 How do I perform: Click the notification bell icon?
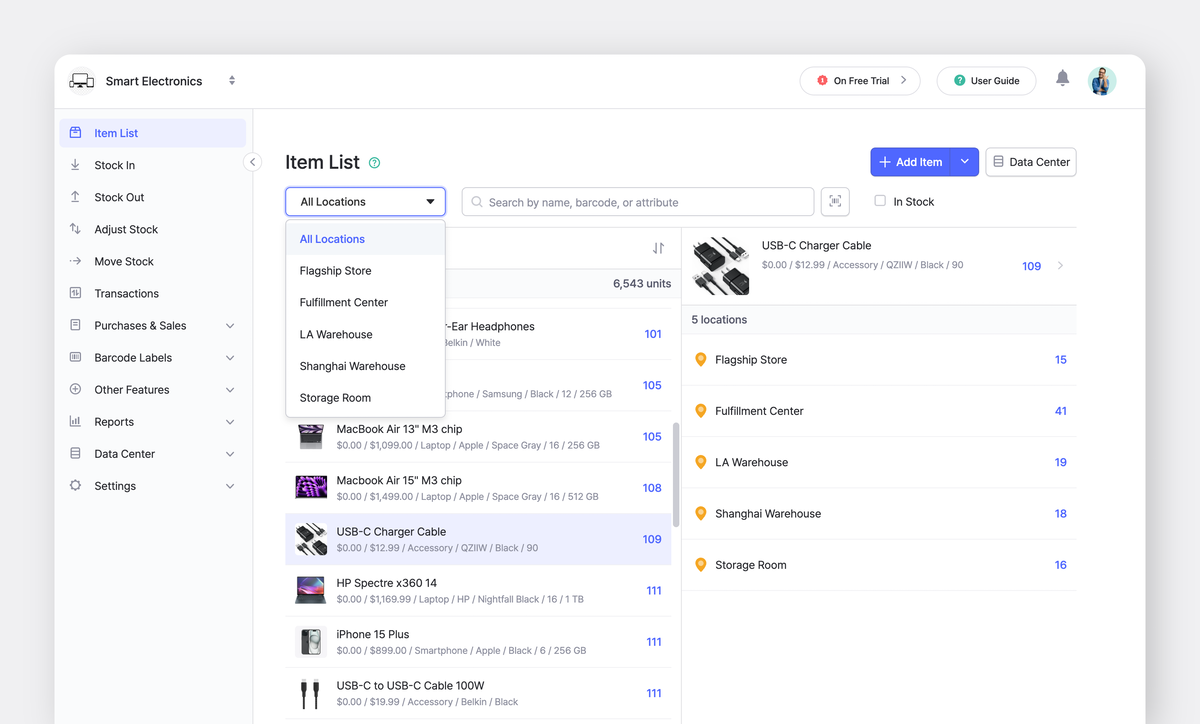(x=1062, y=77)
